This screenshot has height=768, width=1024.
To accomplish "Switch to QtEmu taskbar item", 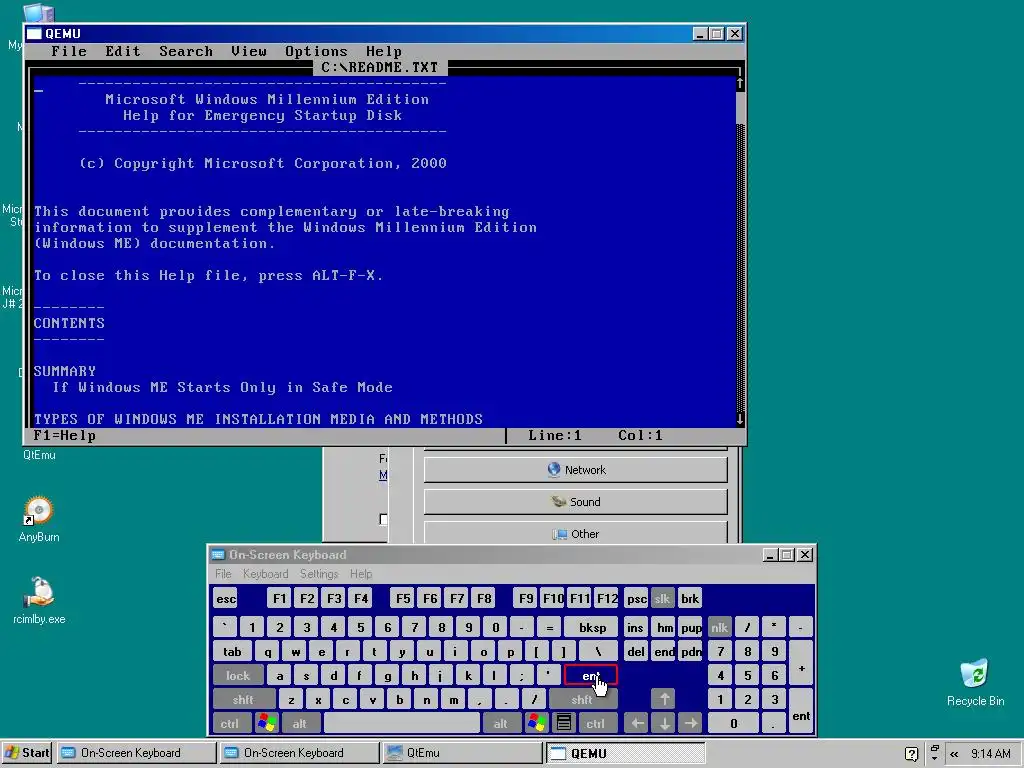I will 461,752.
